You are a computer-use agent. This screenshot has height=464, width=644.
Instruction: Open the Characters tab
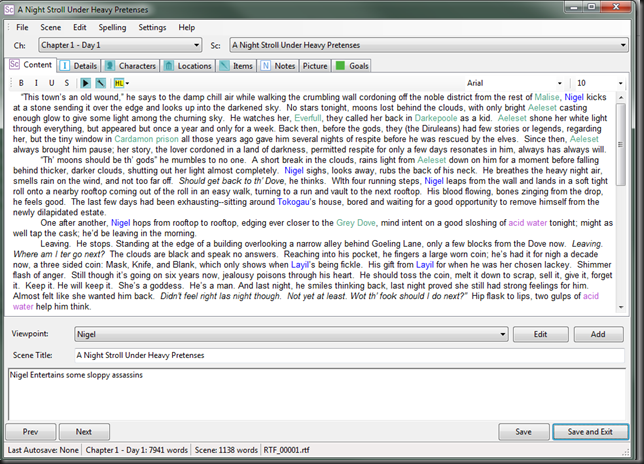tap(131, 66)
